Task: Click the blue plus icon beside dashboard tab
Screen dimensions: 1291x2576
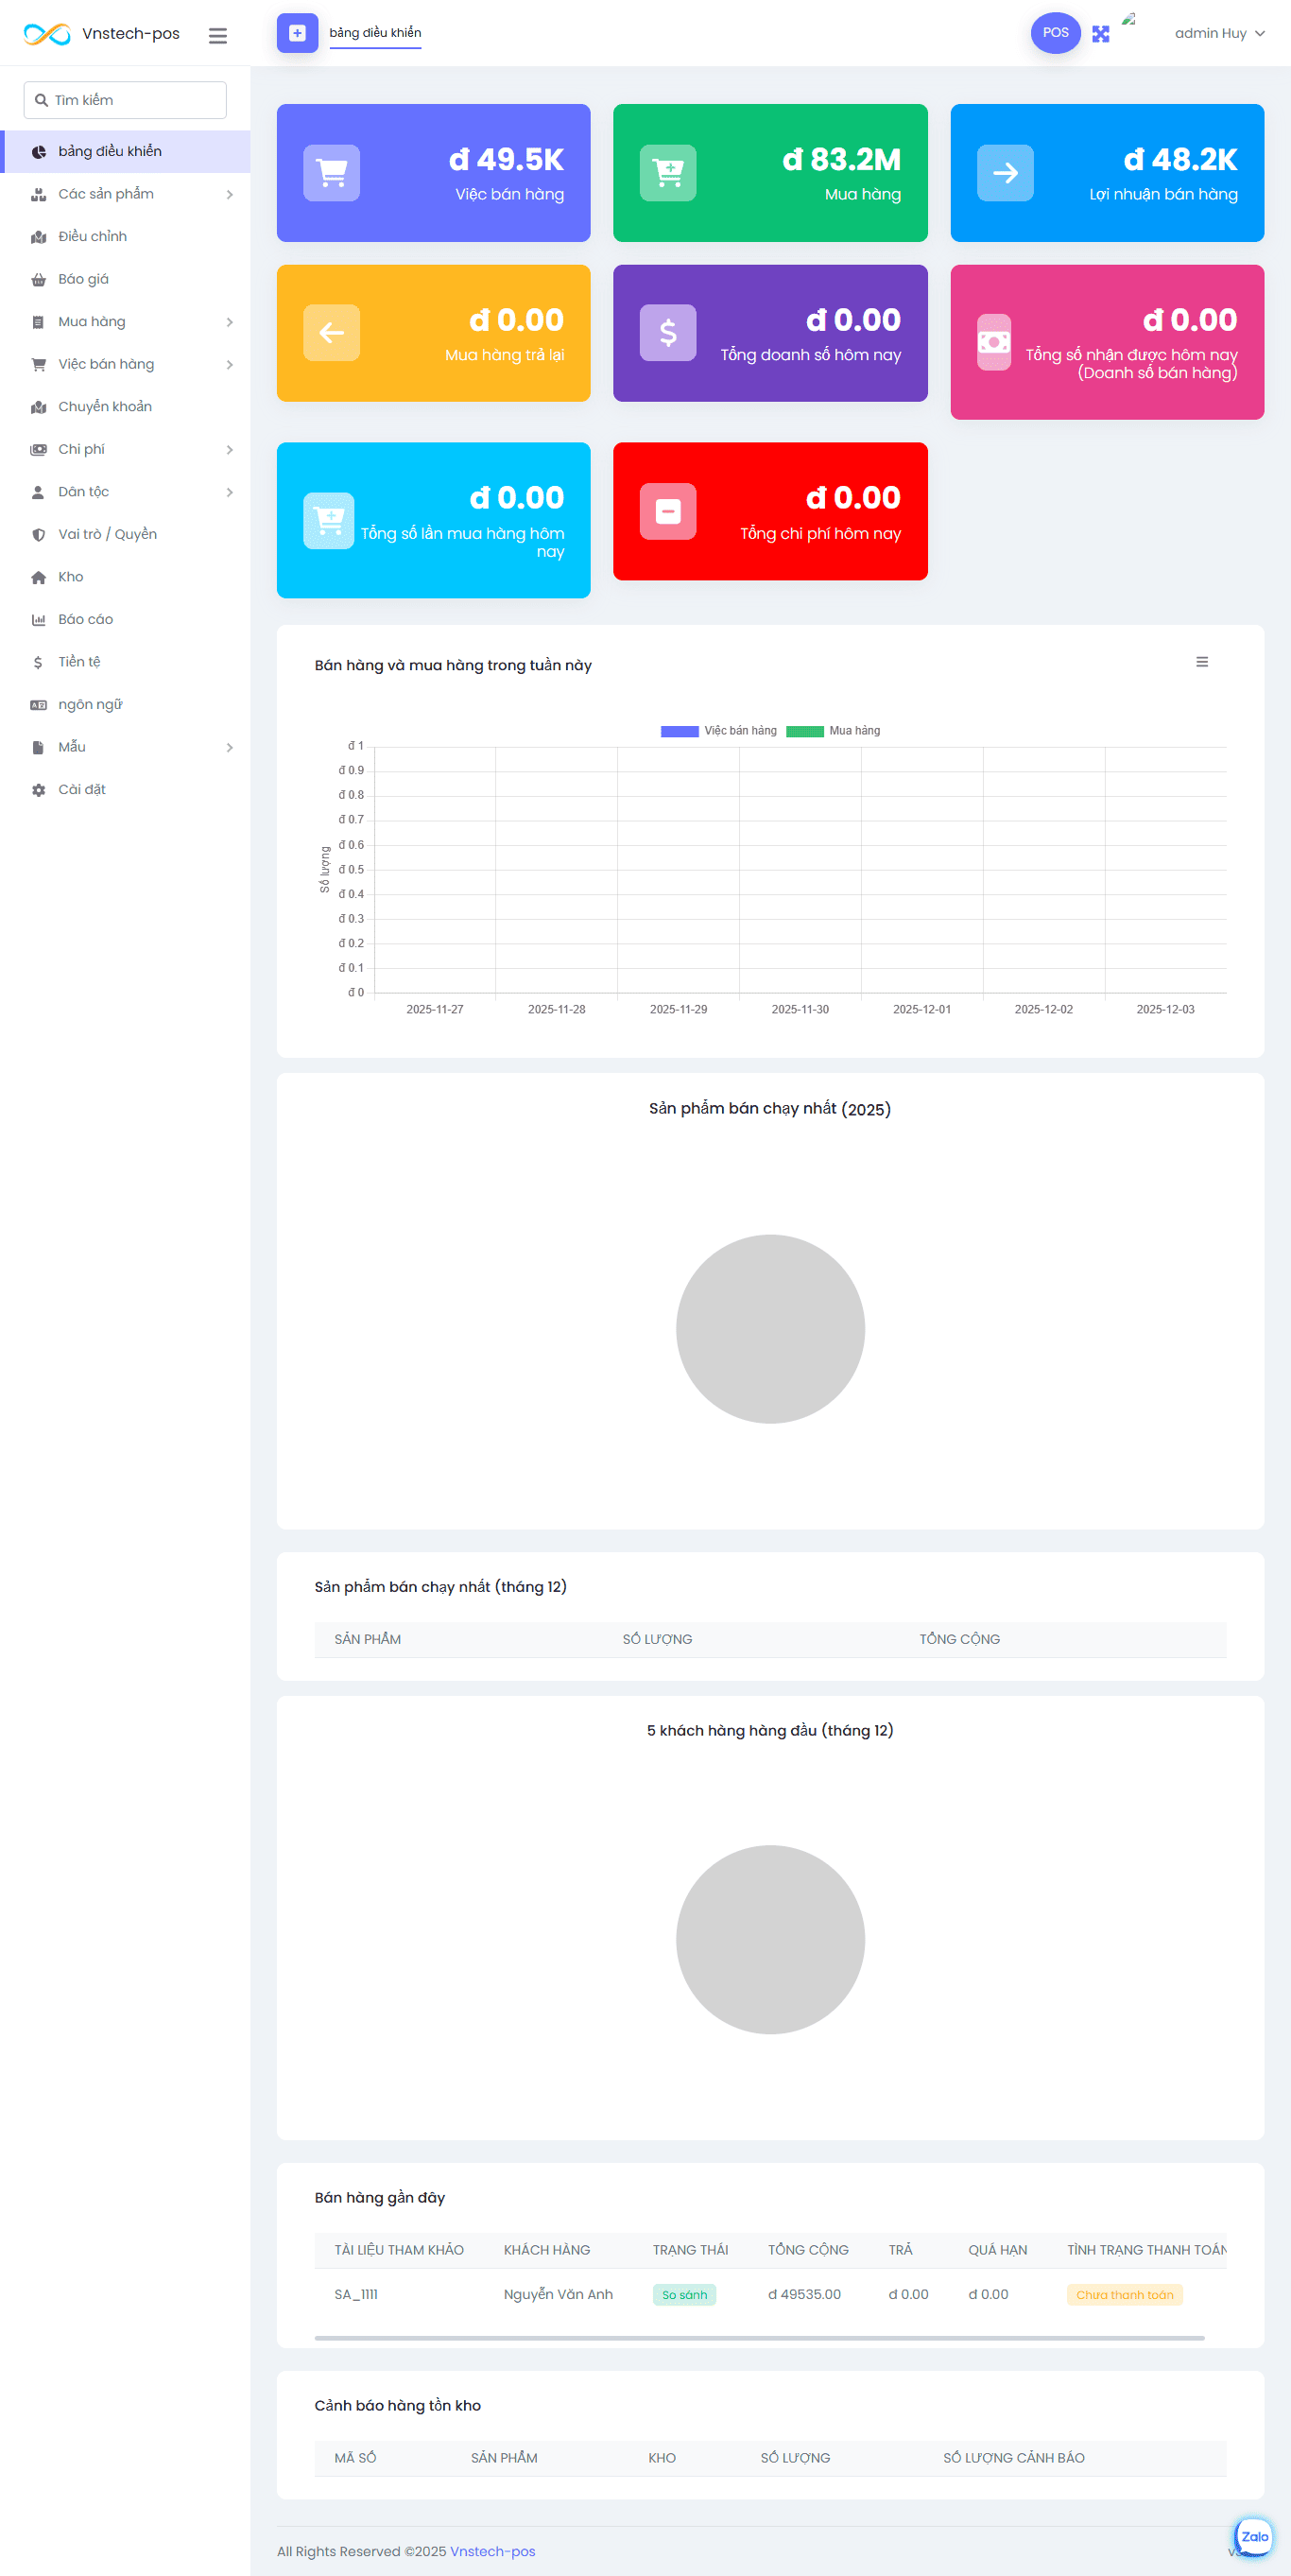Action: pos(297,33)
